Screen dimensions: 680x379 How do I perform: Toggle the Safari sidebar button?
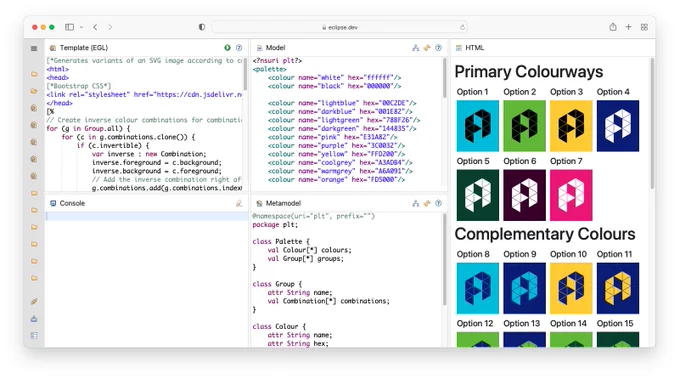pyautogui.click(x=69, y=27)
